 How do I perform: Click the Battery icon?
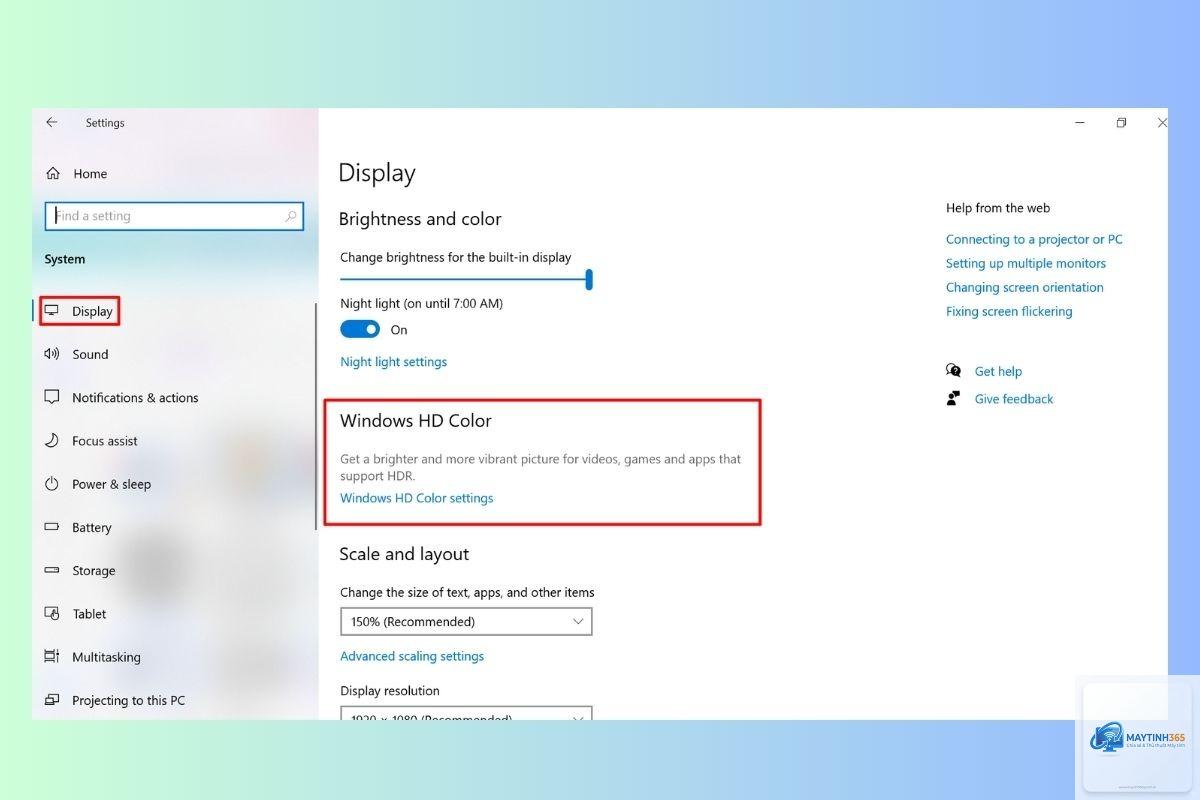point(52,527)
